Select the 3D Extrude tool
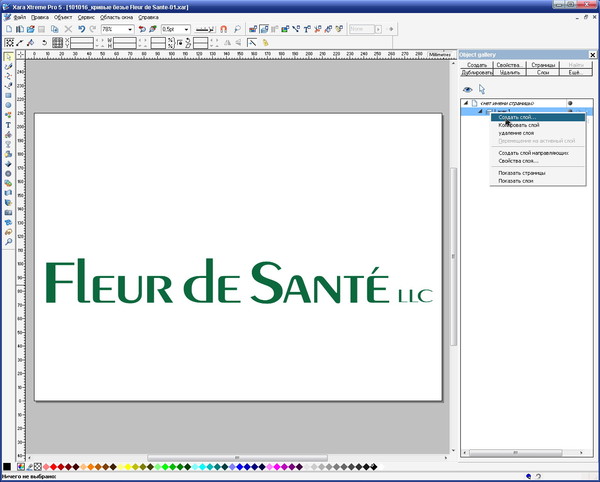Image resolution: width=600 pixels, height=482 pixels. (x=8, y=203)
